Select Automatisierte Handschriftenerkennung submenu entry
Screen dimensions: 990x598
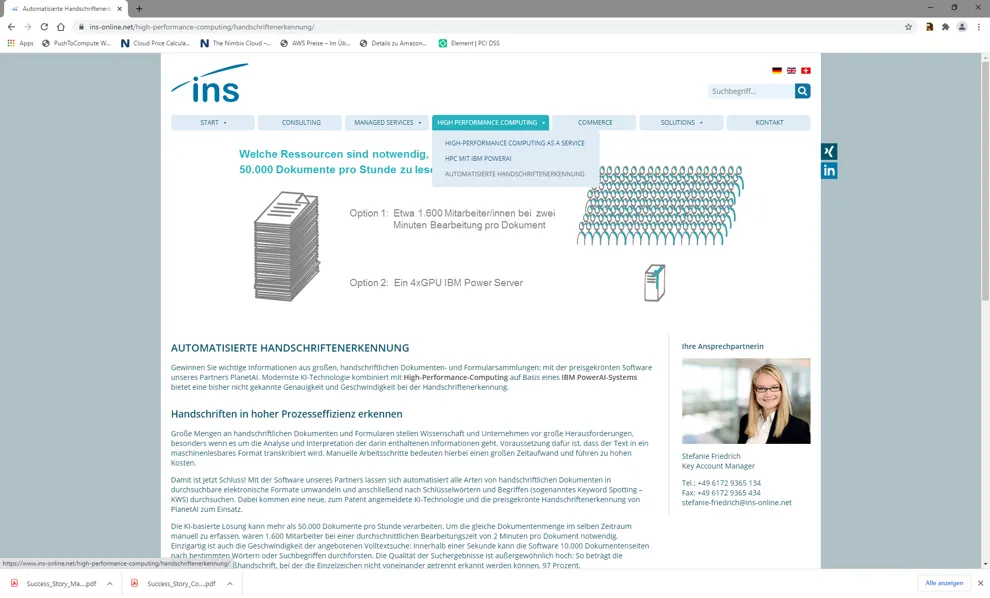click(x=515, y=174)
